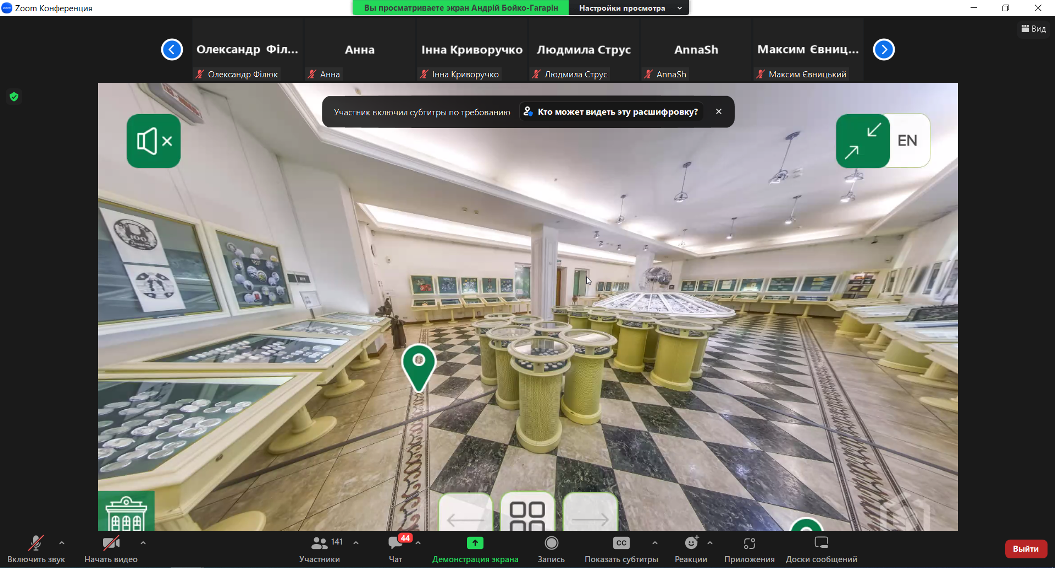This screenshot has height=568, width=1055.
Task: Click the green location pin on floor
Action: tap(419, 367)
